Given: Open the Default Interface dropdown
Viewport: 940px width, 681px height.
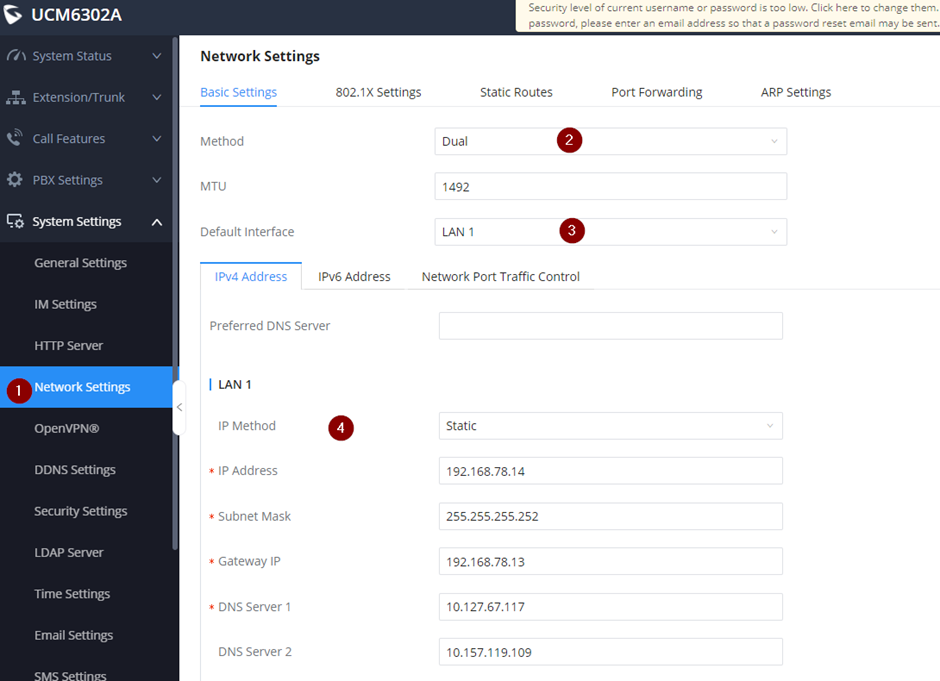Looking at the screenshot, I should pos(610,232).
